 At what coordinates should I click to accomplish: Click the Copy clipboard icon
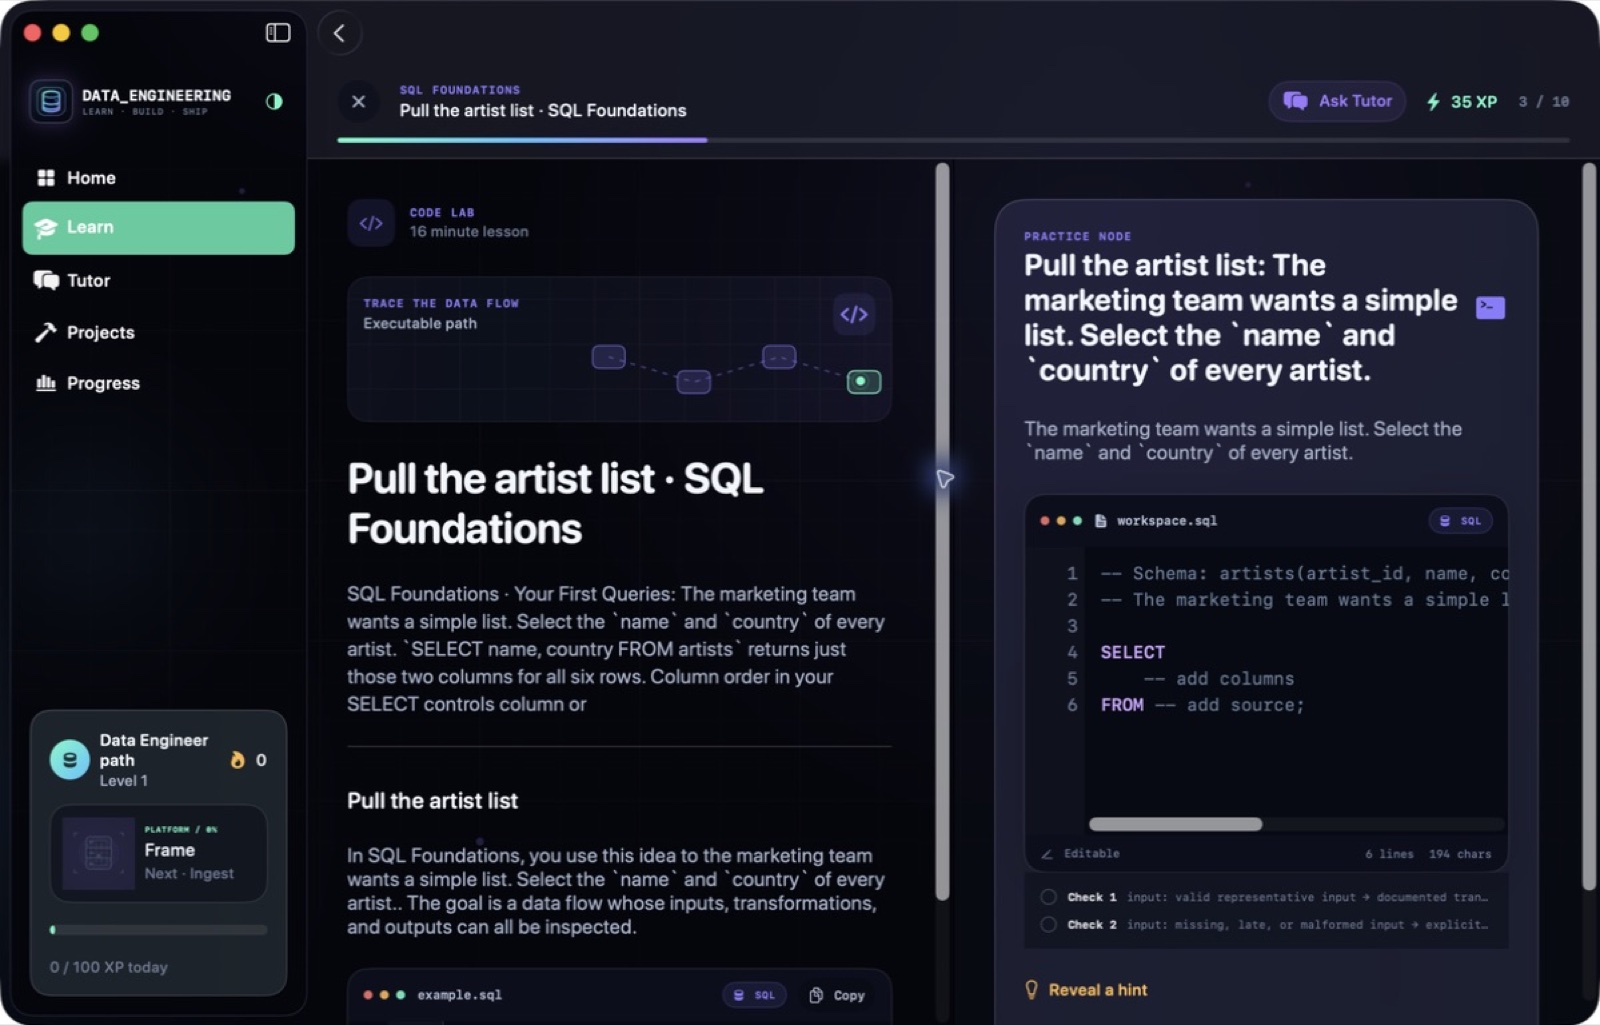click(x=816, y=995)
